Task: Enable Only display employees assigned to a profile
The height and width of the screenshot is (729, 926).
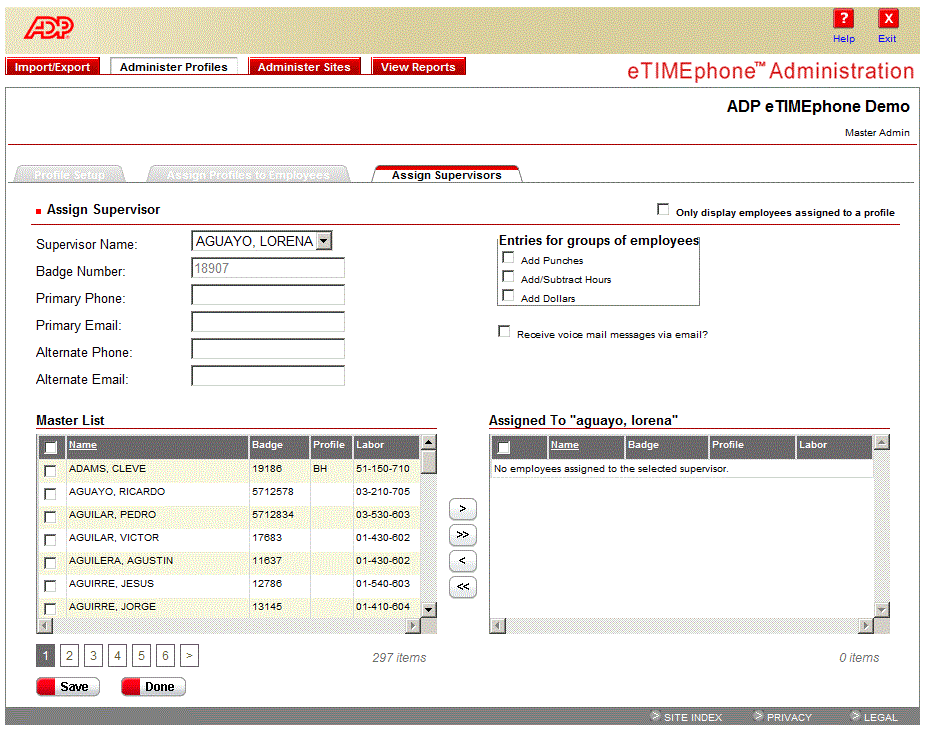Action: (x=663, y=210)
